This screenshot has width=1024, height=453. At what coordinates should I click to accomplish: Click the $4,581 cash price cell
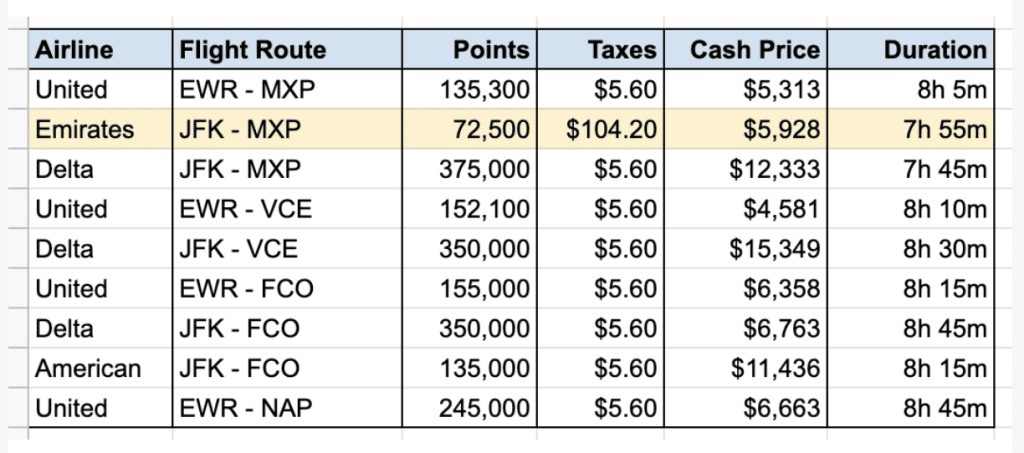pyautogui.click(x=745, y=209)
